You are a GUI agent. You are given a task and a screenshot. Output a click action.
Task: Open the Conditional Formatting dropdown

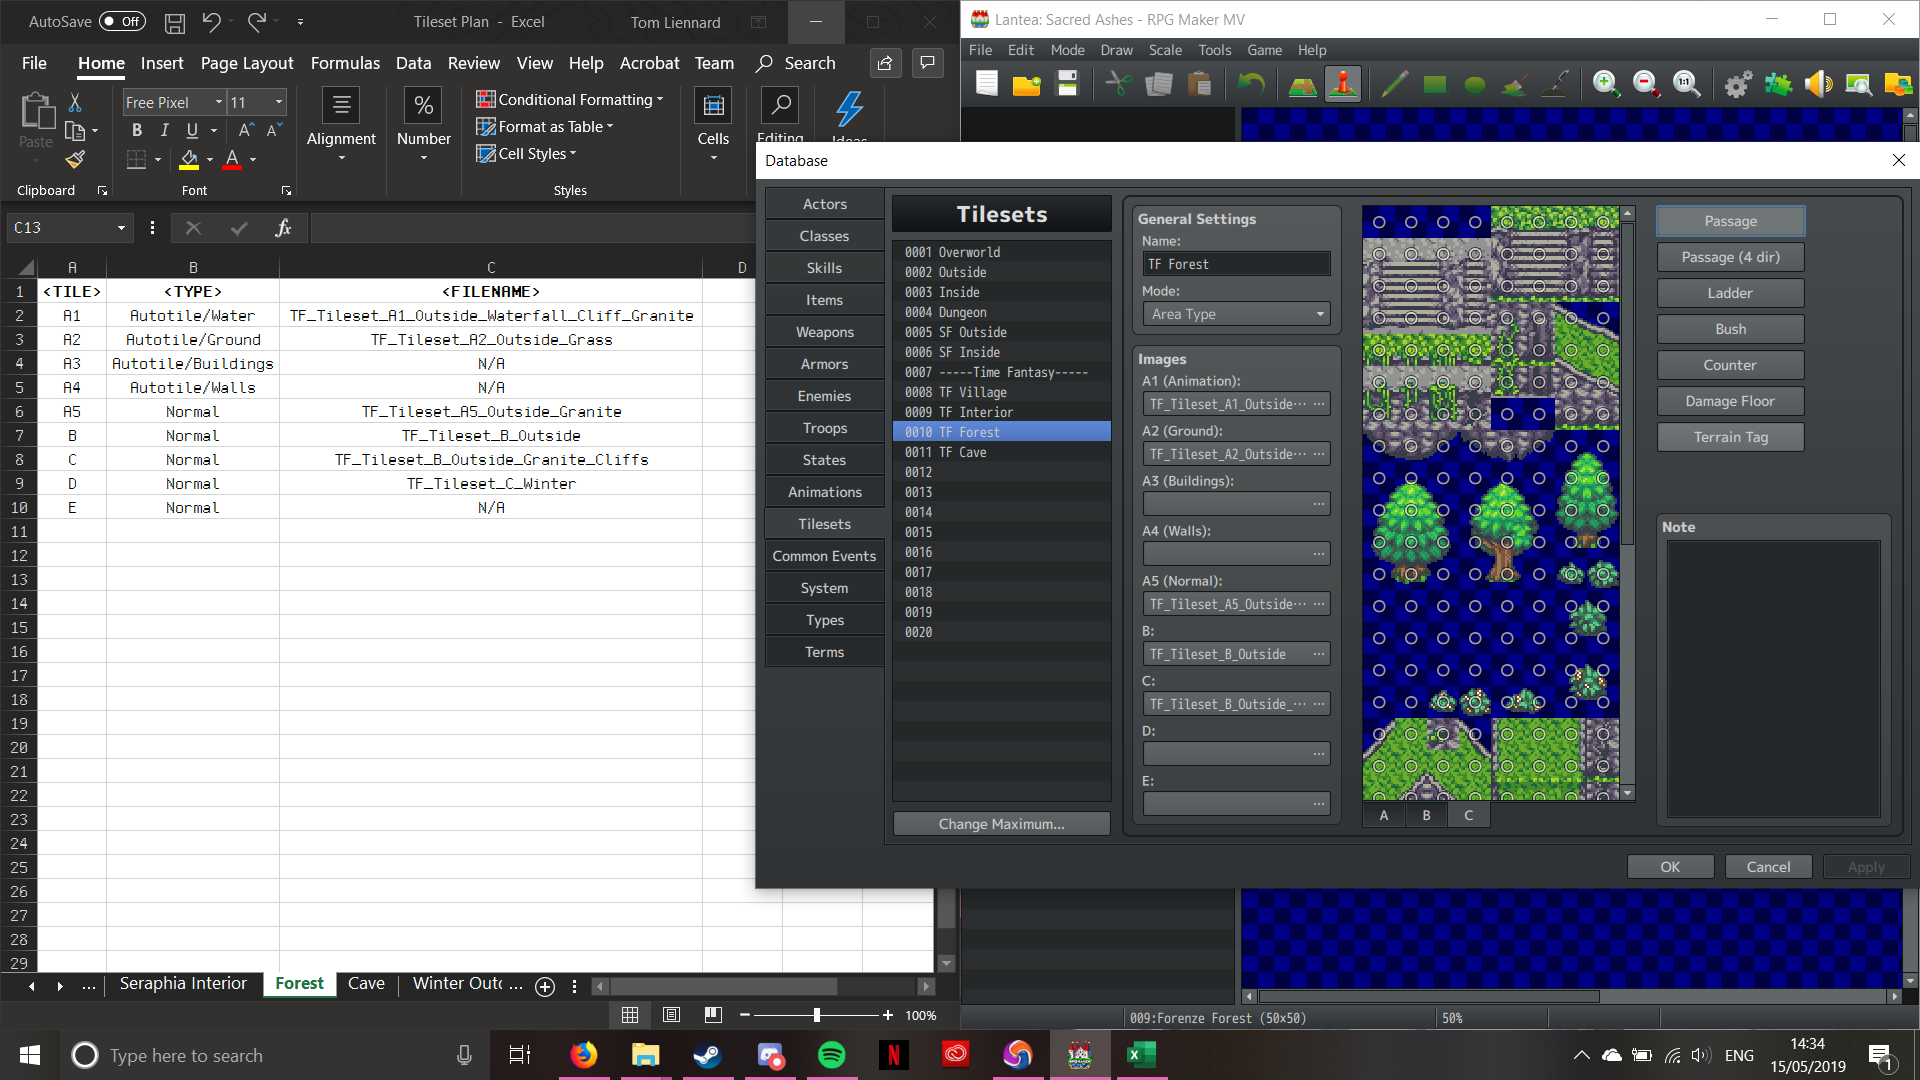570,99
